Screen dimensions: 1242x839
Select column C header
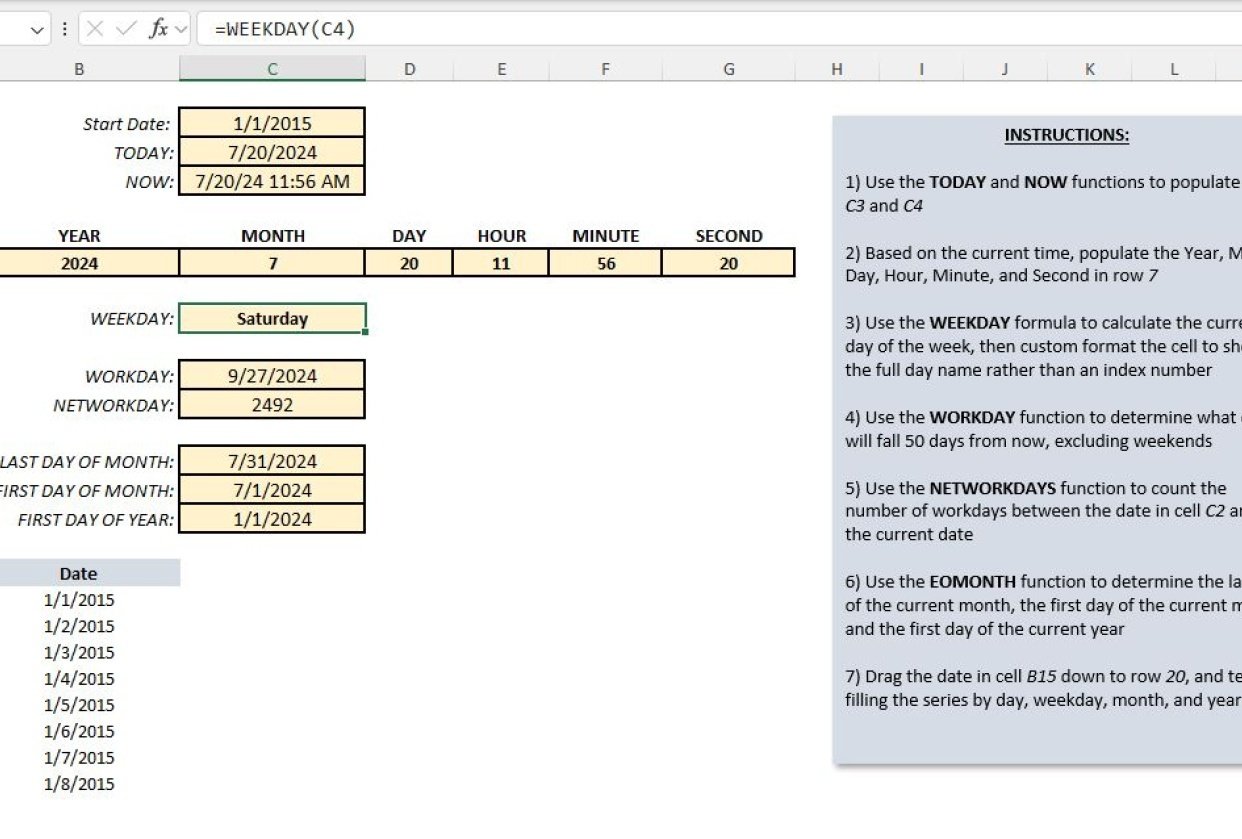point(272,69)
